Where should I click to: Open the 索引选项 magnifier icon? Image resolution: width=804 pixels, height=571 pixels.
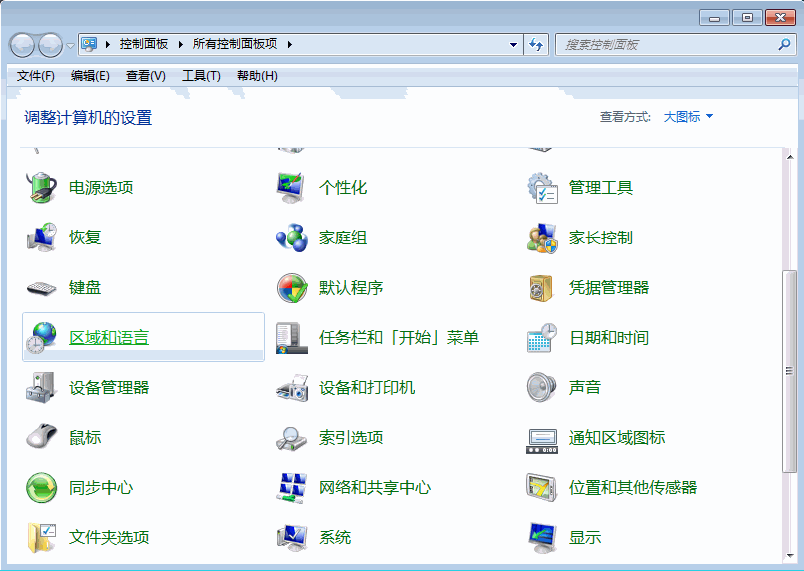[292, 437]
